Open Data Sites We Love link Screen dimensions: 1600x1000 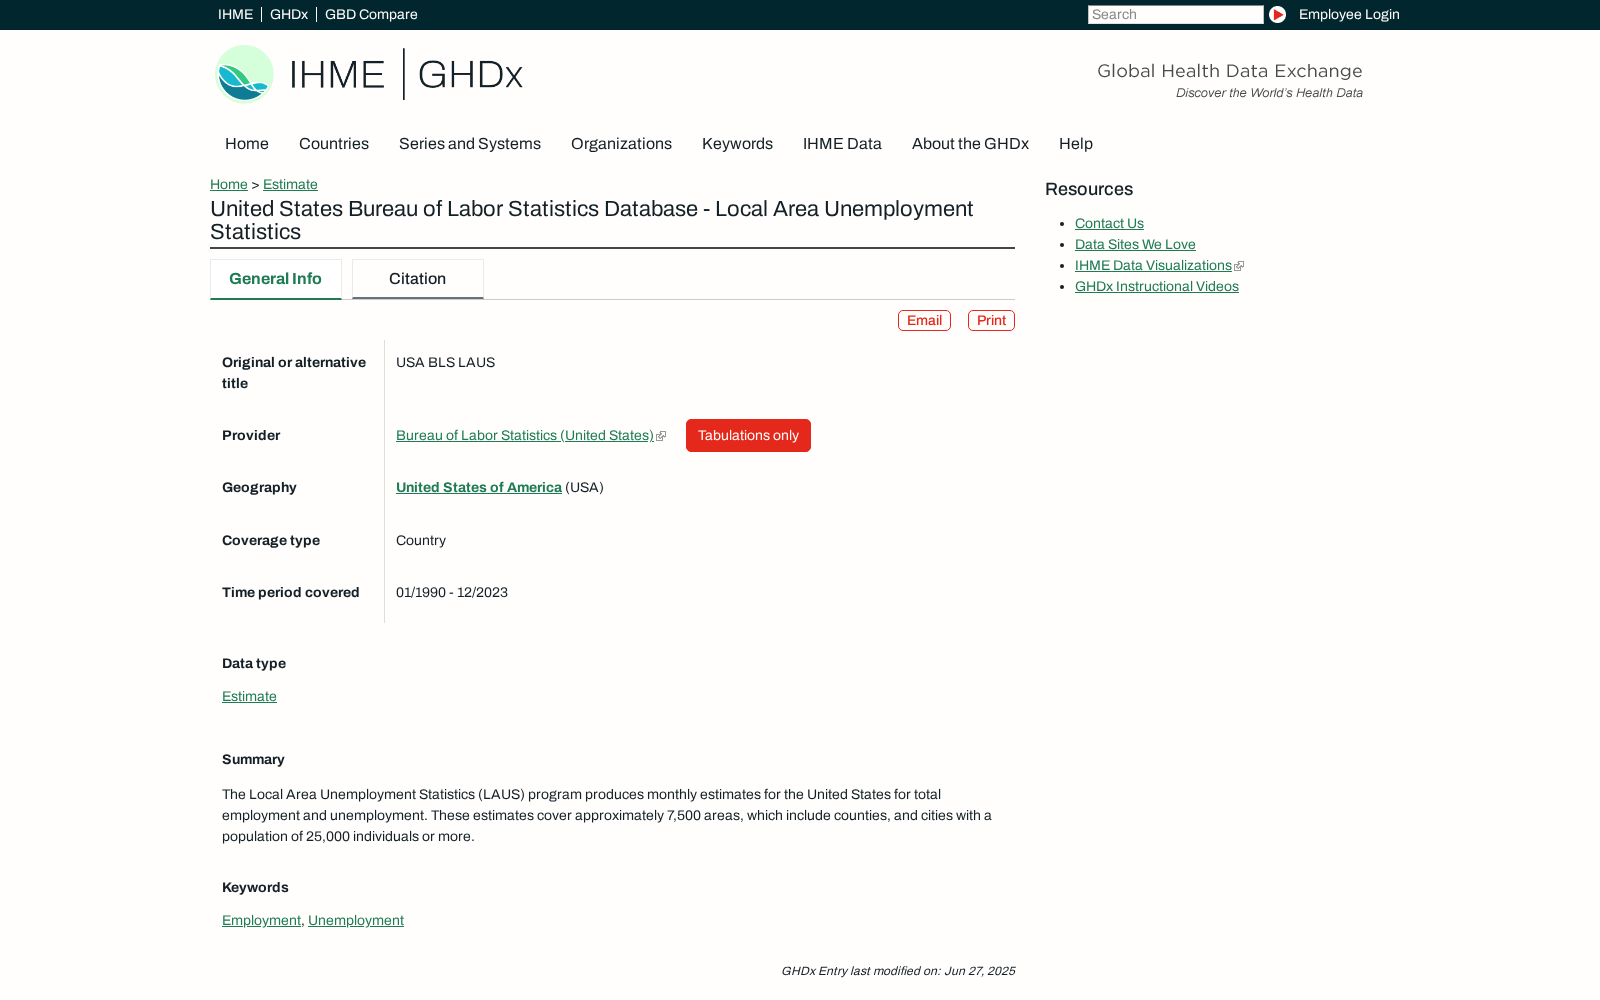pyautogui.click(x=1135, y=244)
